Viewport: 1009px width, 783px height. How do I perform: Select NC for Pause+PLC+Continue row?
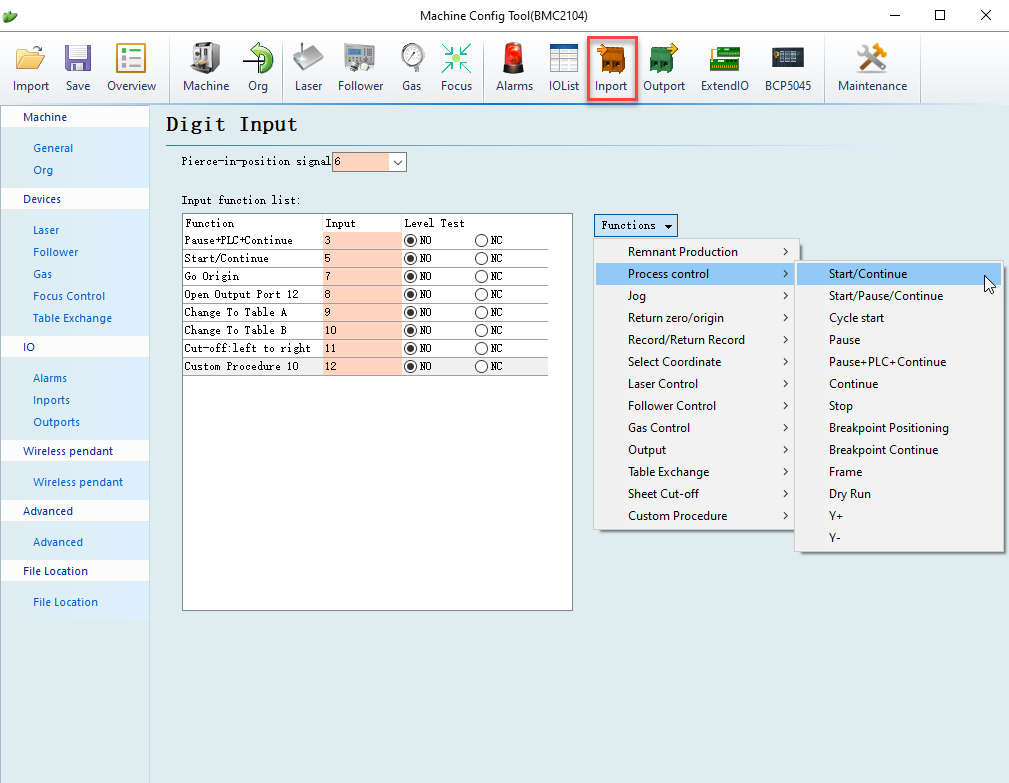click(481, 241)
